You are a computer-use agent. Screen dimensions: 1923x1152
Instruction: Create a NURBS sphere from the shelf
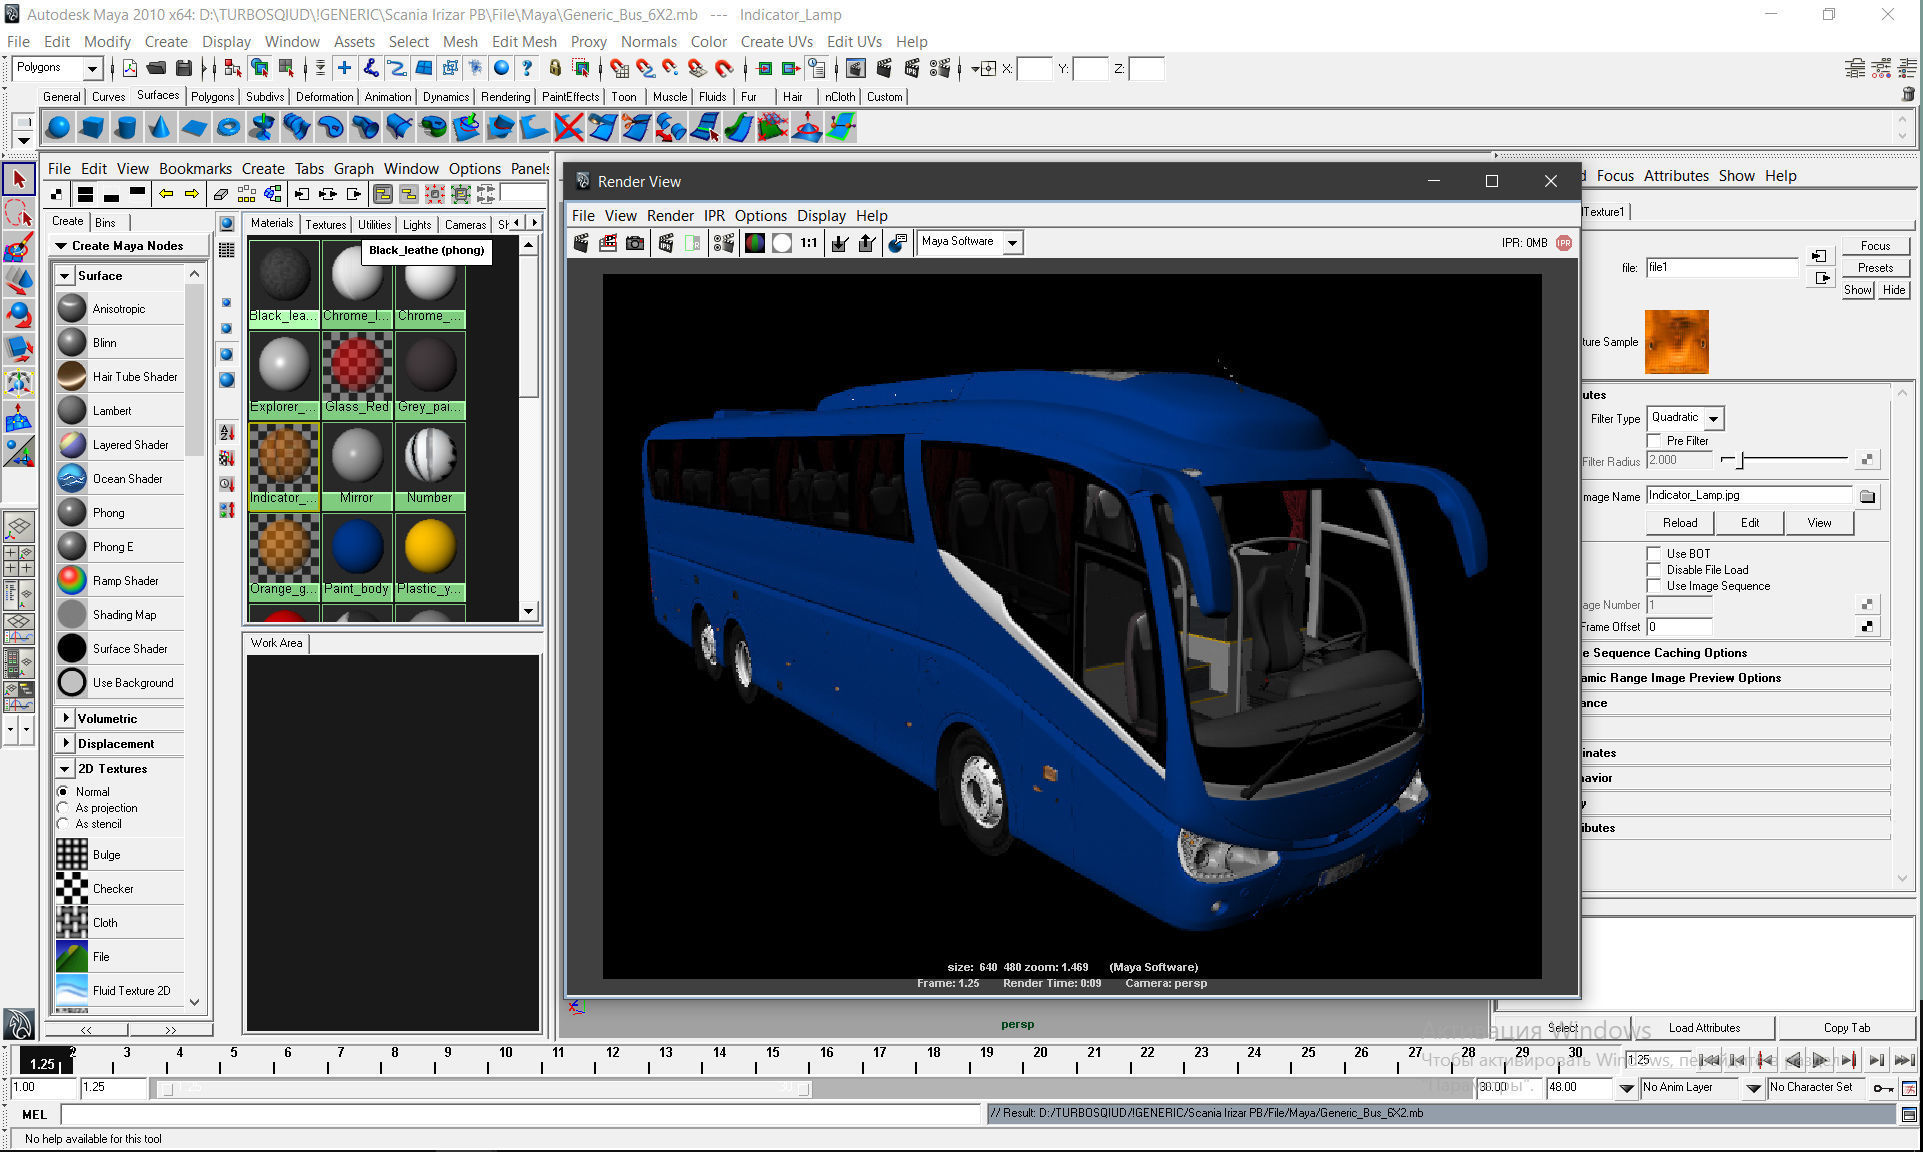tap(59, 127)
